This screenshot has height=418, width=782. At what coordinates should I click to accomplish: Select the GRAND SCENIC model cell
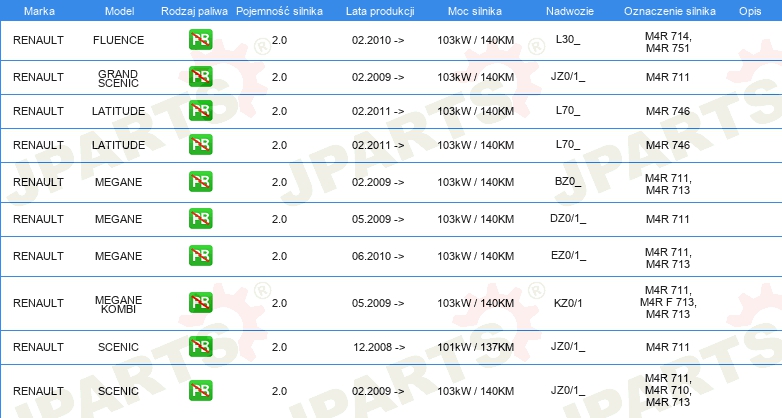pyautogui.click(x=118, y=78)
